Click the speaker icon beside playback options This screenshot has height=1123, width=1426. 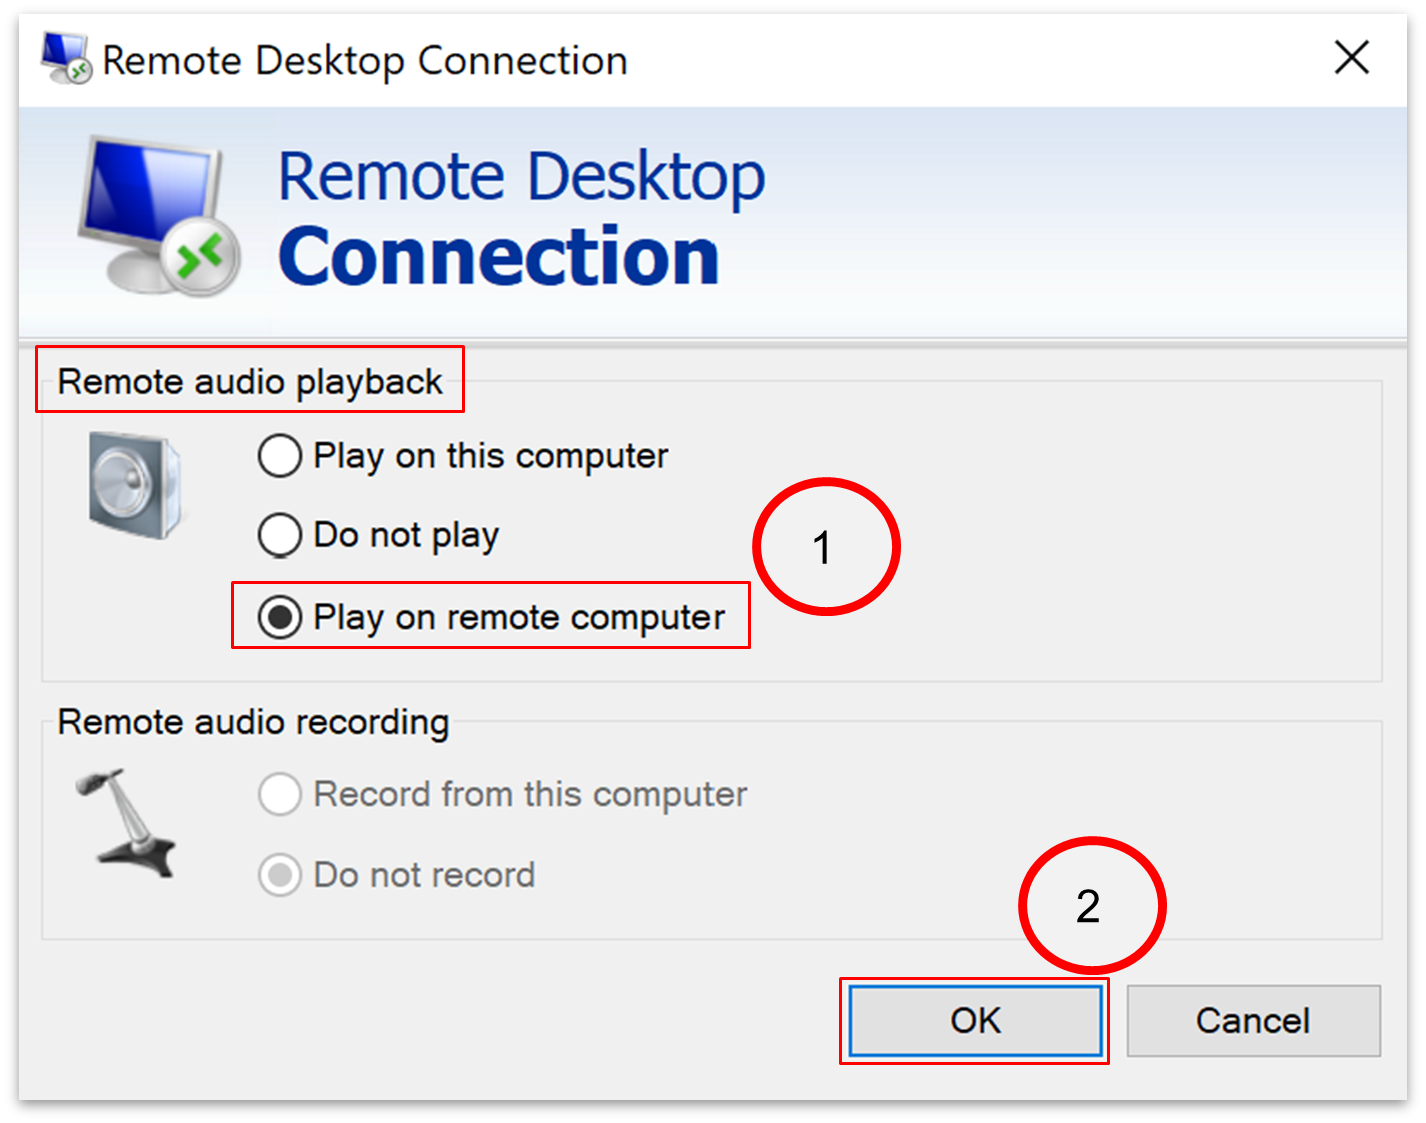135,486
